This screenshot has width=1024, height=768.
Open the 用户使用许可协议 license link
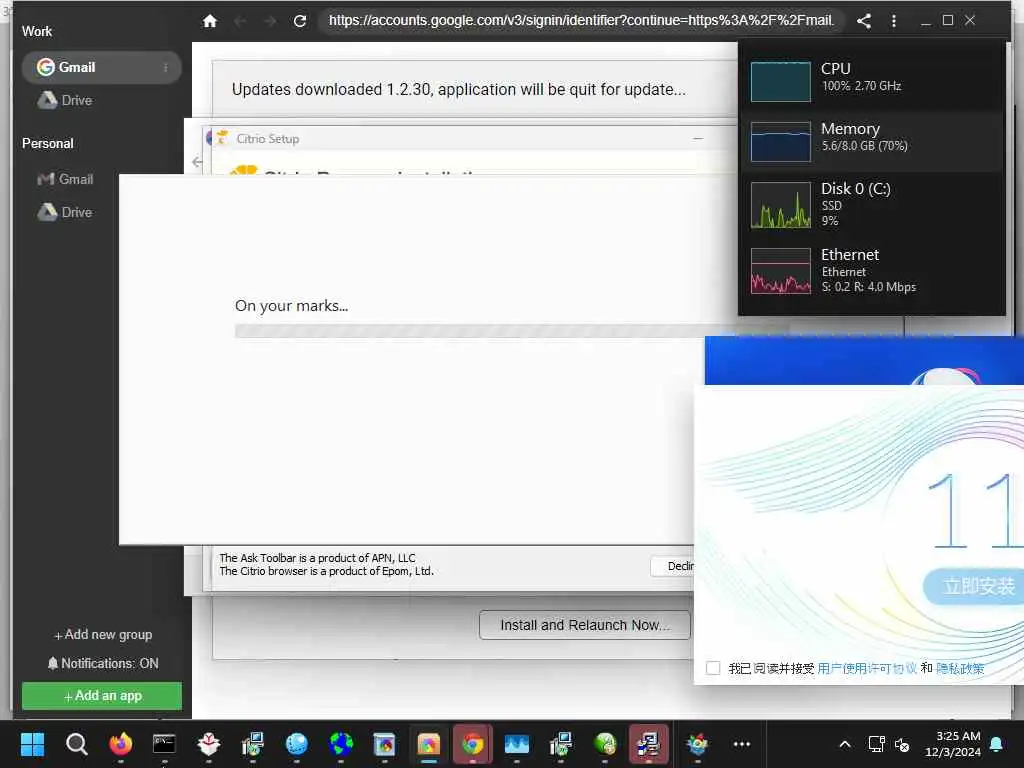(867, 668)
